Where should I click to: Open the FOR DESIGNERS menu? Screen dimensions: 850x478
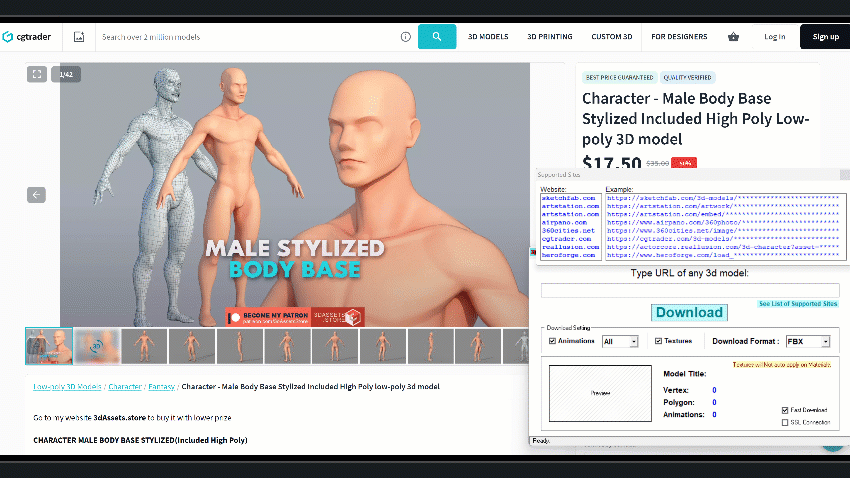(x=679, y=37)
